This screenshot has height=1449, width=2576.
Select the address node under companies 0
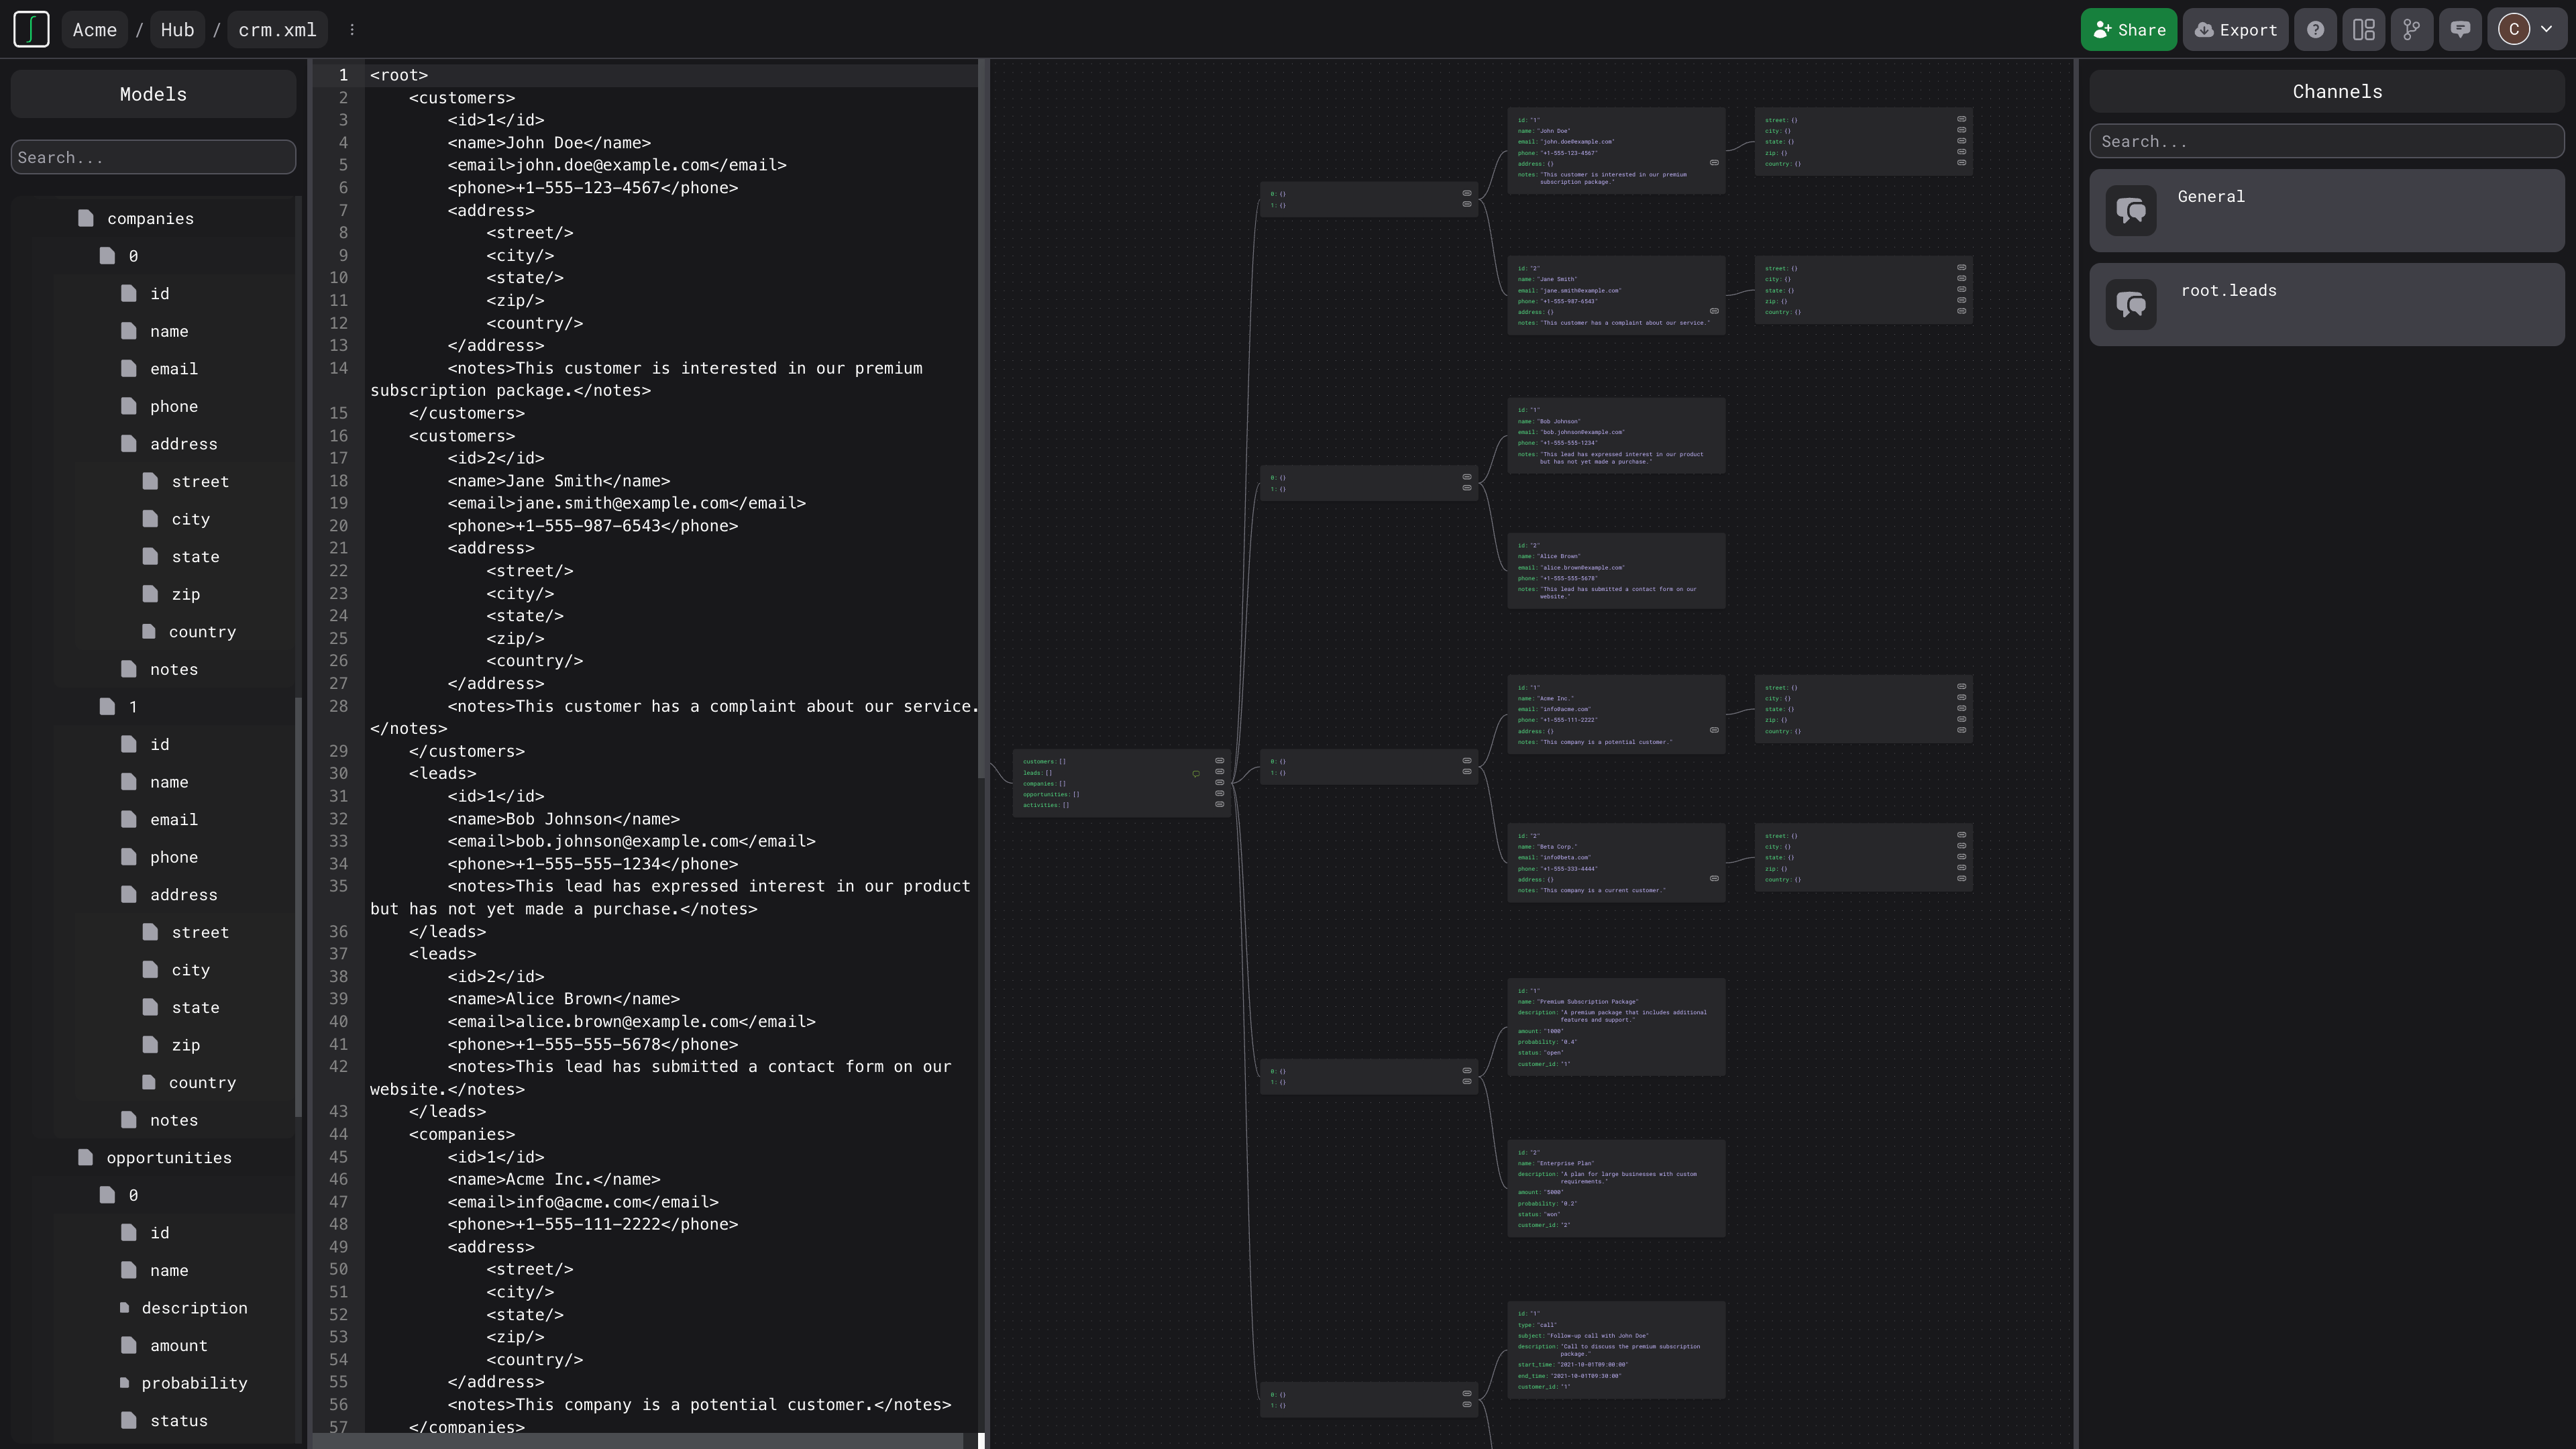pyautogui.click(x=183, y=444)
